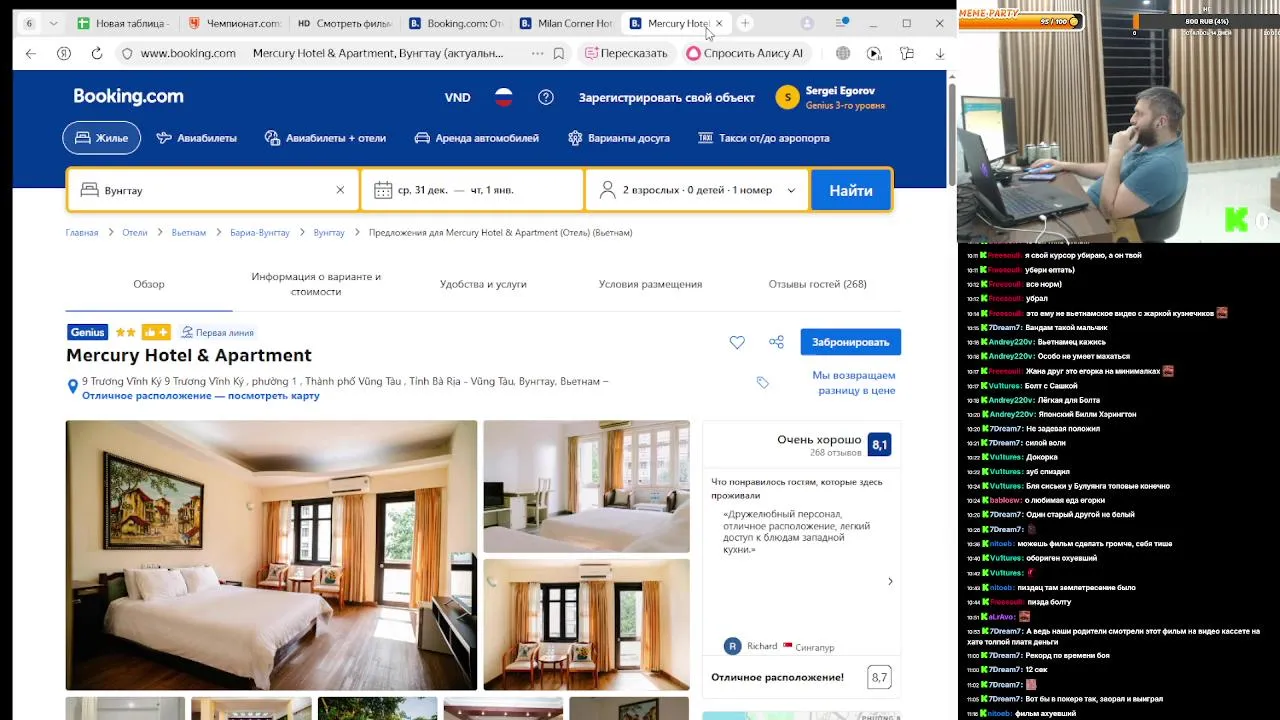Switch to the Обзор tab
The image size is (1280, 720).
point(149,284)
